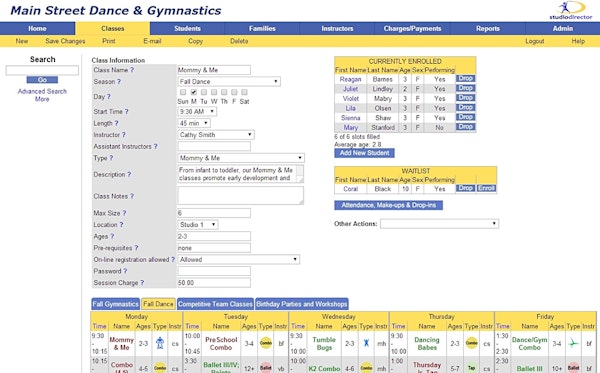600x373 pixels.
Task: Switch to the Fall Gymnastics schedule tab
Action: point(115,304)
